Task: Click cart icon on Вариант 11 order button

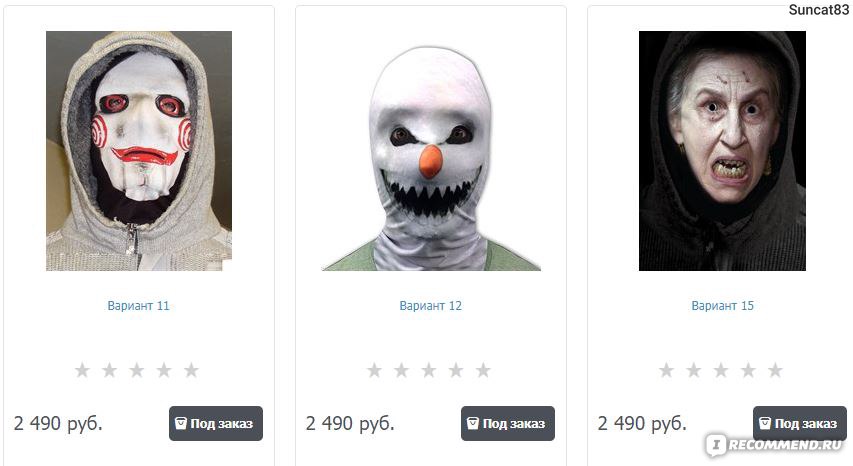Action: (x=181, y=423)
